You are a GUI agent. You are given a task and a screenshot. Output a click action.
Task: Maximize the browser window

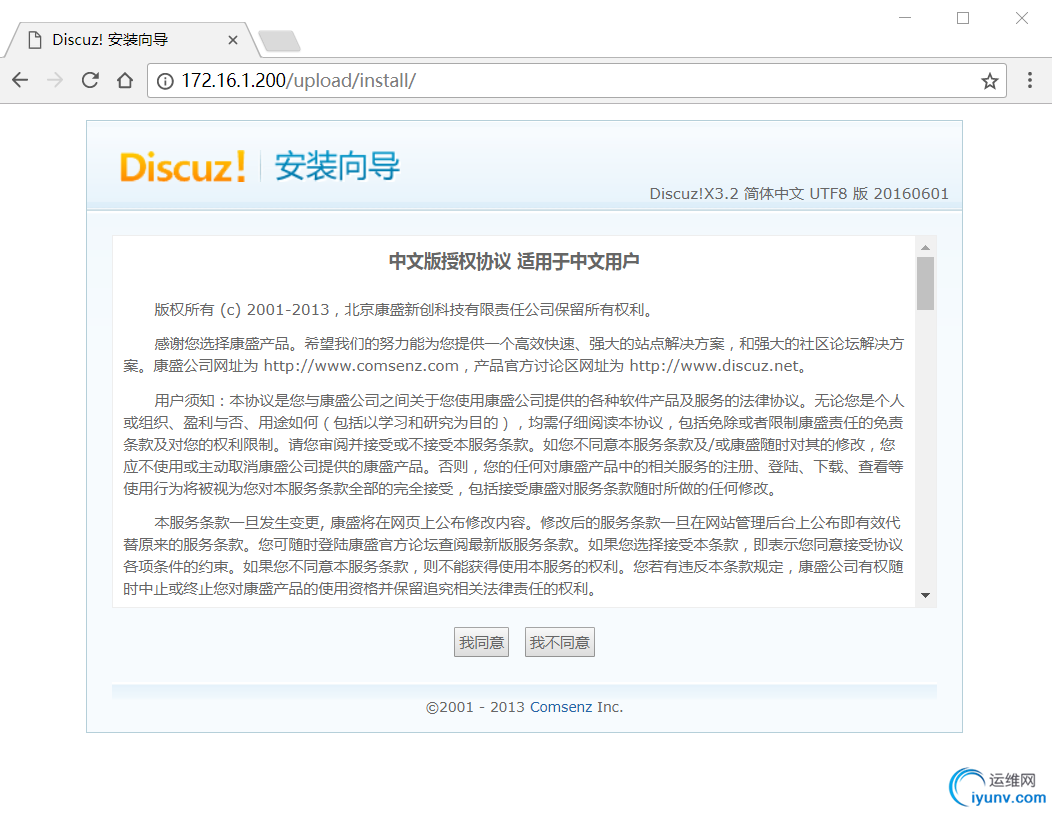[x=963, y=18]
